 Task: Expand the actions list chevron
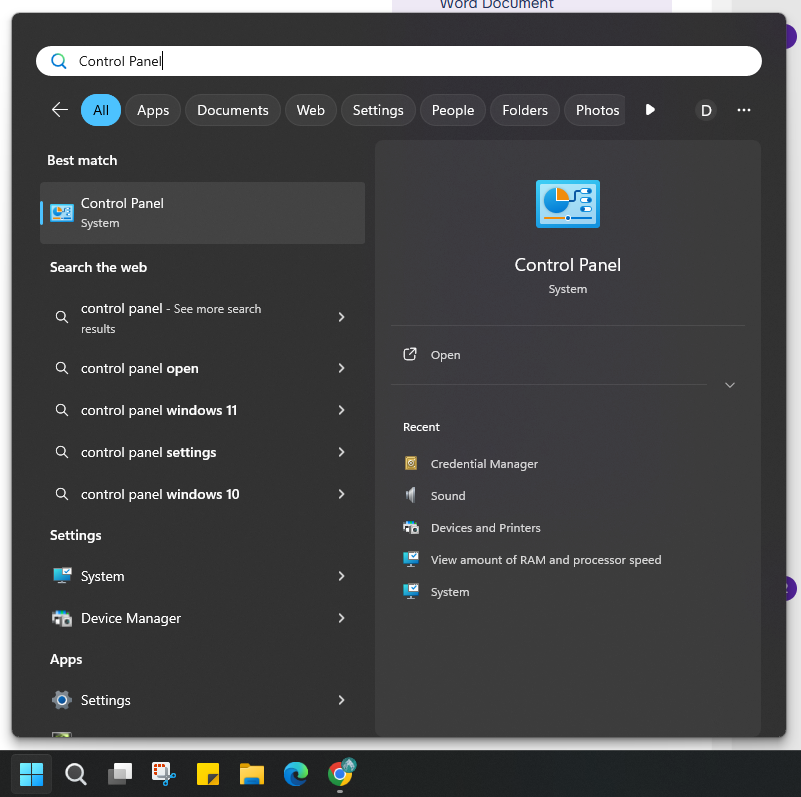tap(730, 385)
